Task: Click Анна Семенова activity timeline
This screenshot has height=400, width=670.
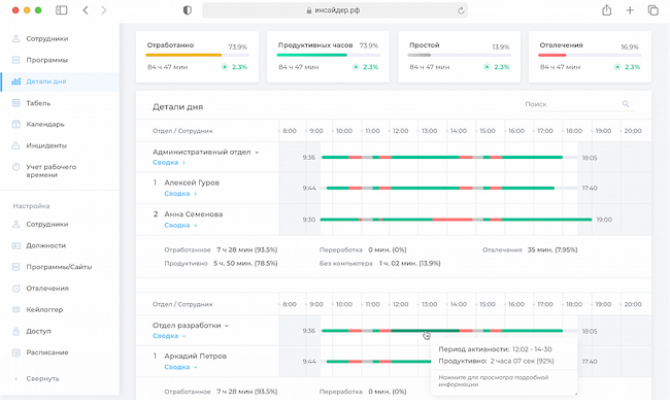Action: 456,220
